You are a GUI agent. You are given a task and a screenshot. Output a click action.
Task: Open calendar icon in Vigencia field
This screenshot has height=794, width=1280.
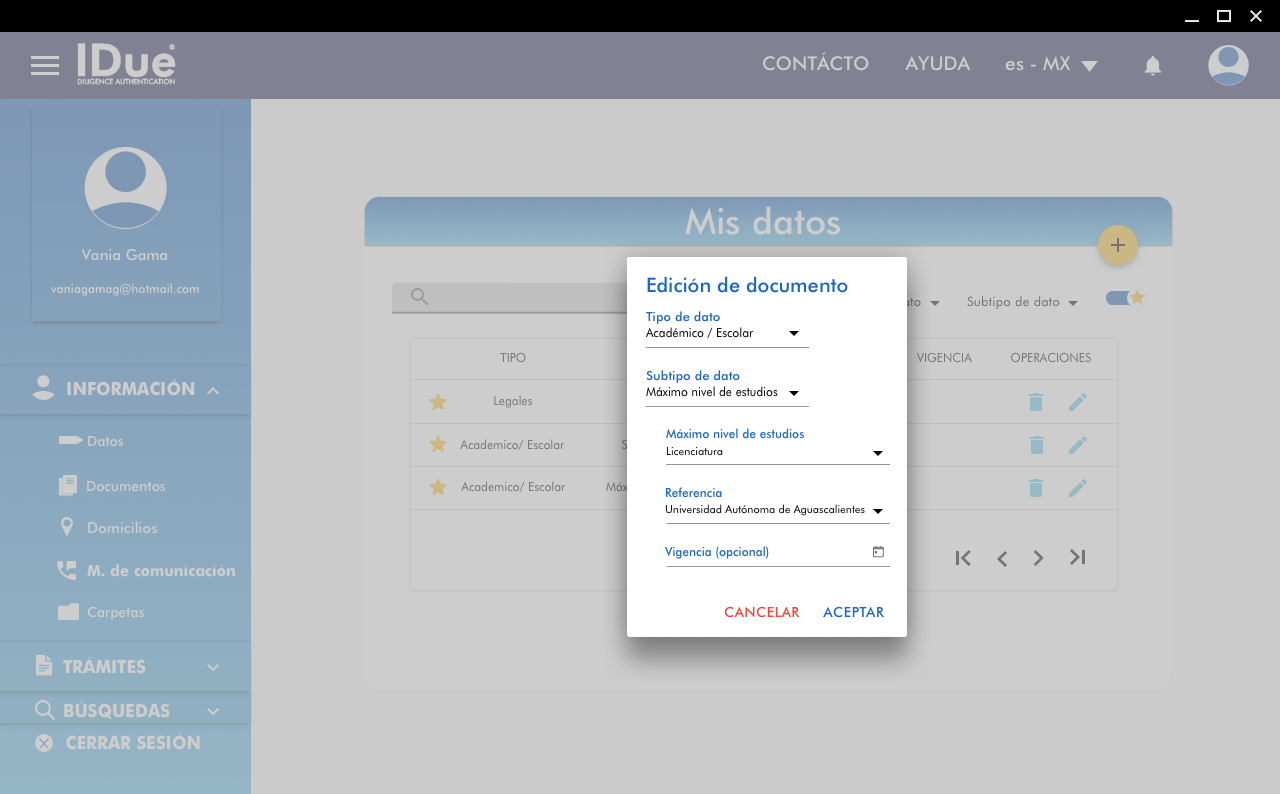click(x=878, y=552)
